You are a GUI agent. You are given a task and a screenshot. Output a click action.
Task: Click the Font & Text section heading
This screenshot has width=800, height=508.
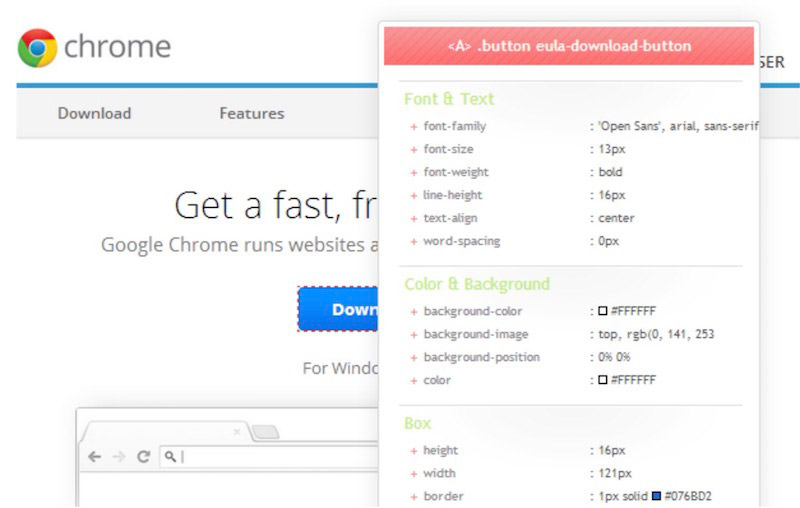point(449,98)
